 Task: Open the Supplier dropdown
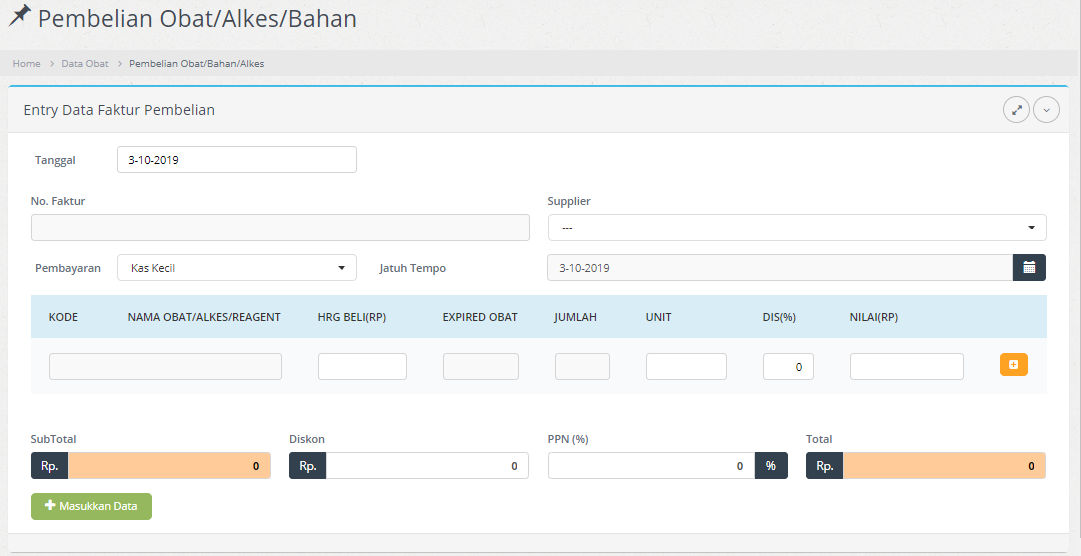pos(796,228)
